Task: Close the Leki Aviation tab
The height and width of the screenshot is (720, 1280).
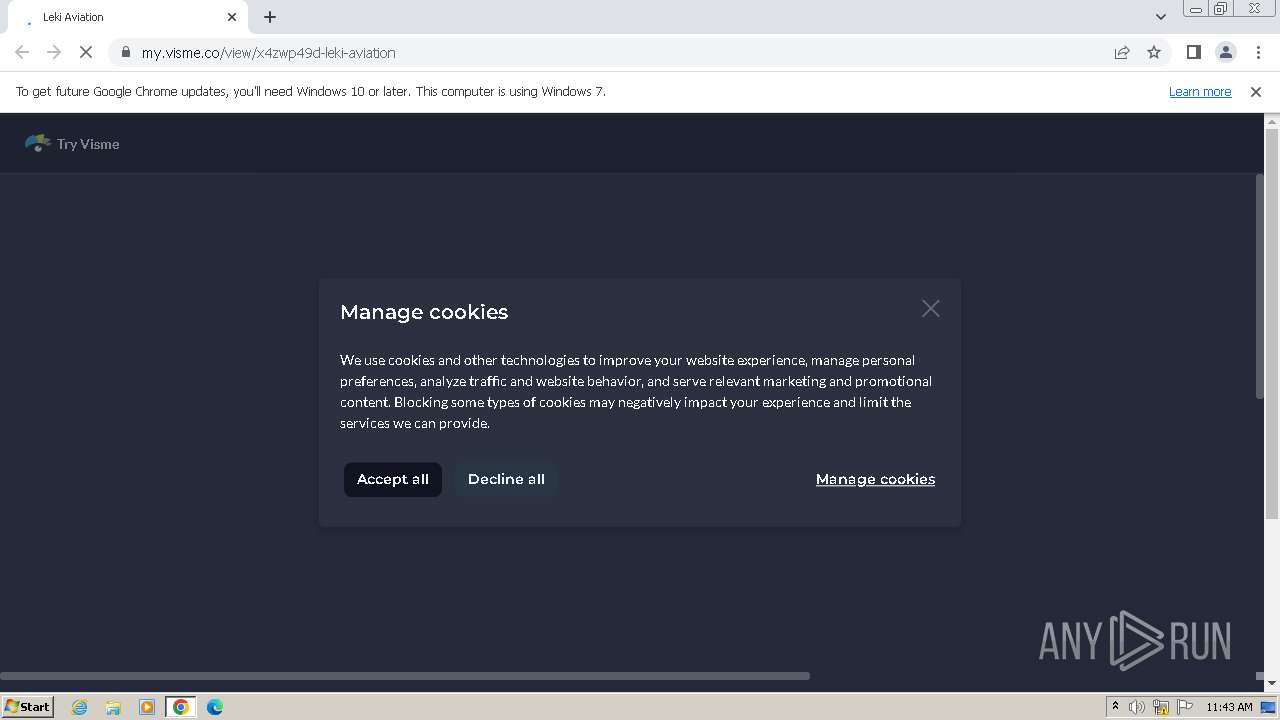Action: tap(232, 17)
